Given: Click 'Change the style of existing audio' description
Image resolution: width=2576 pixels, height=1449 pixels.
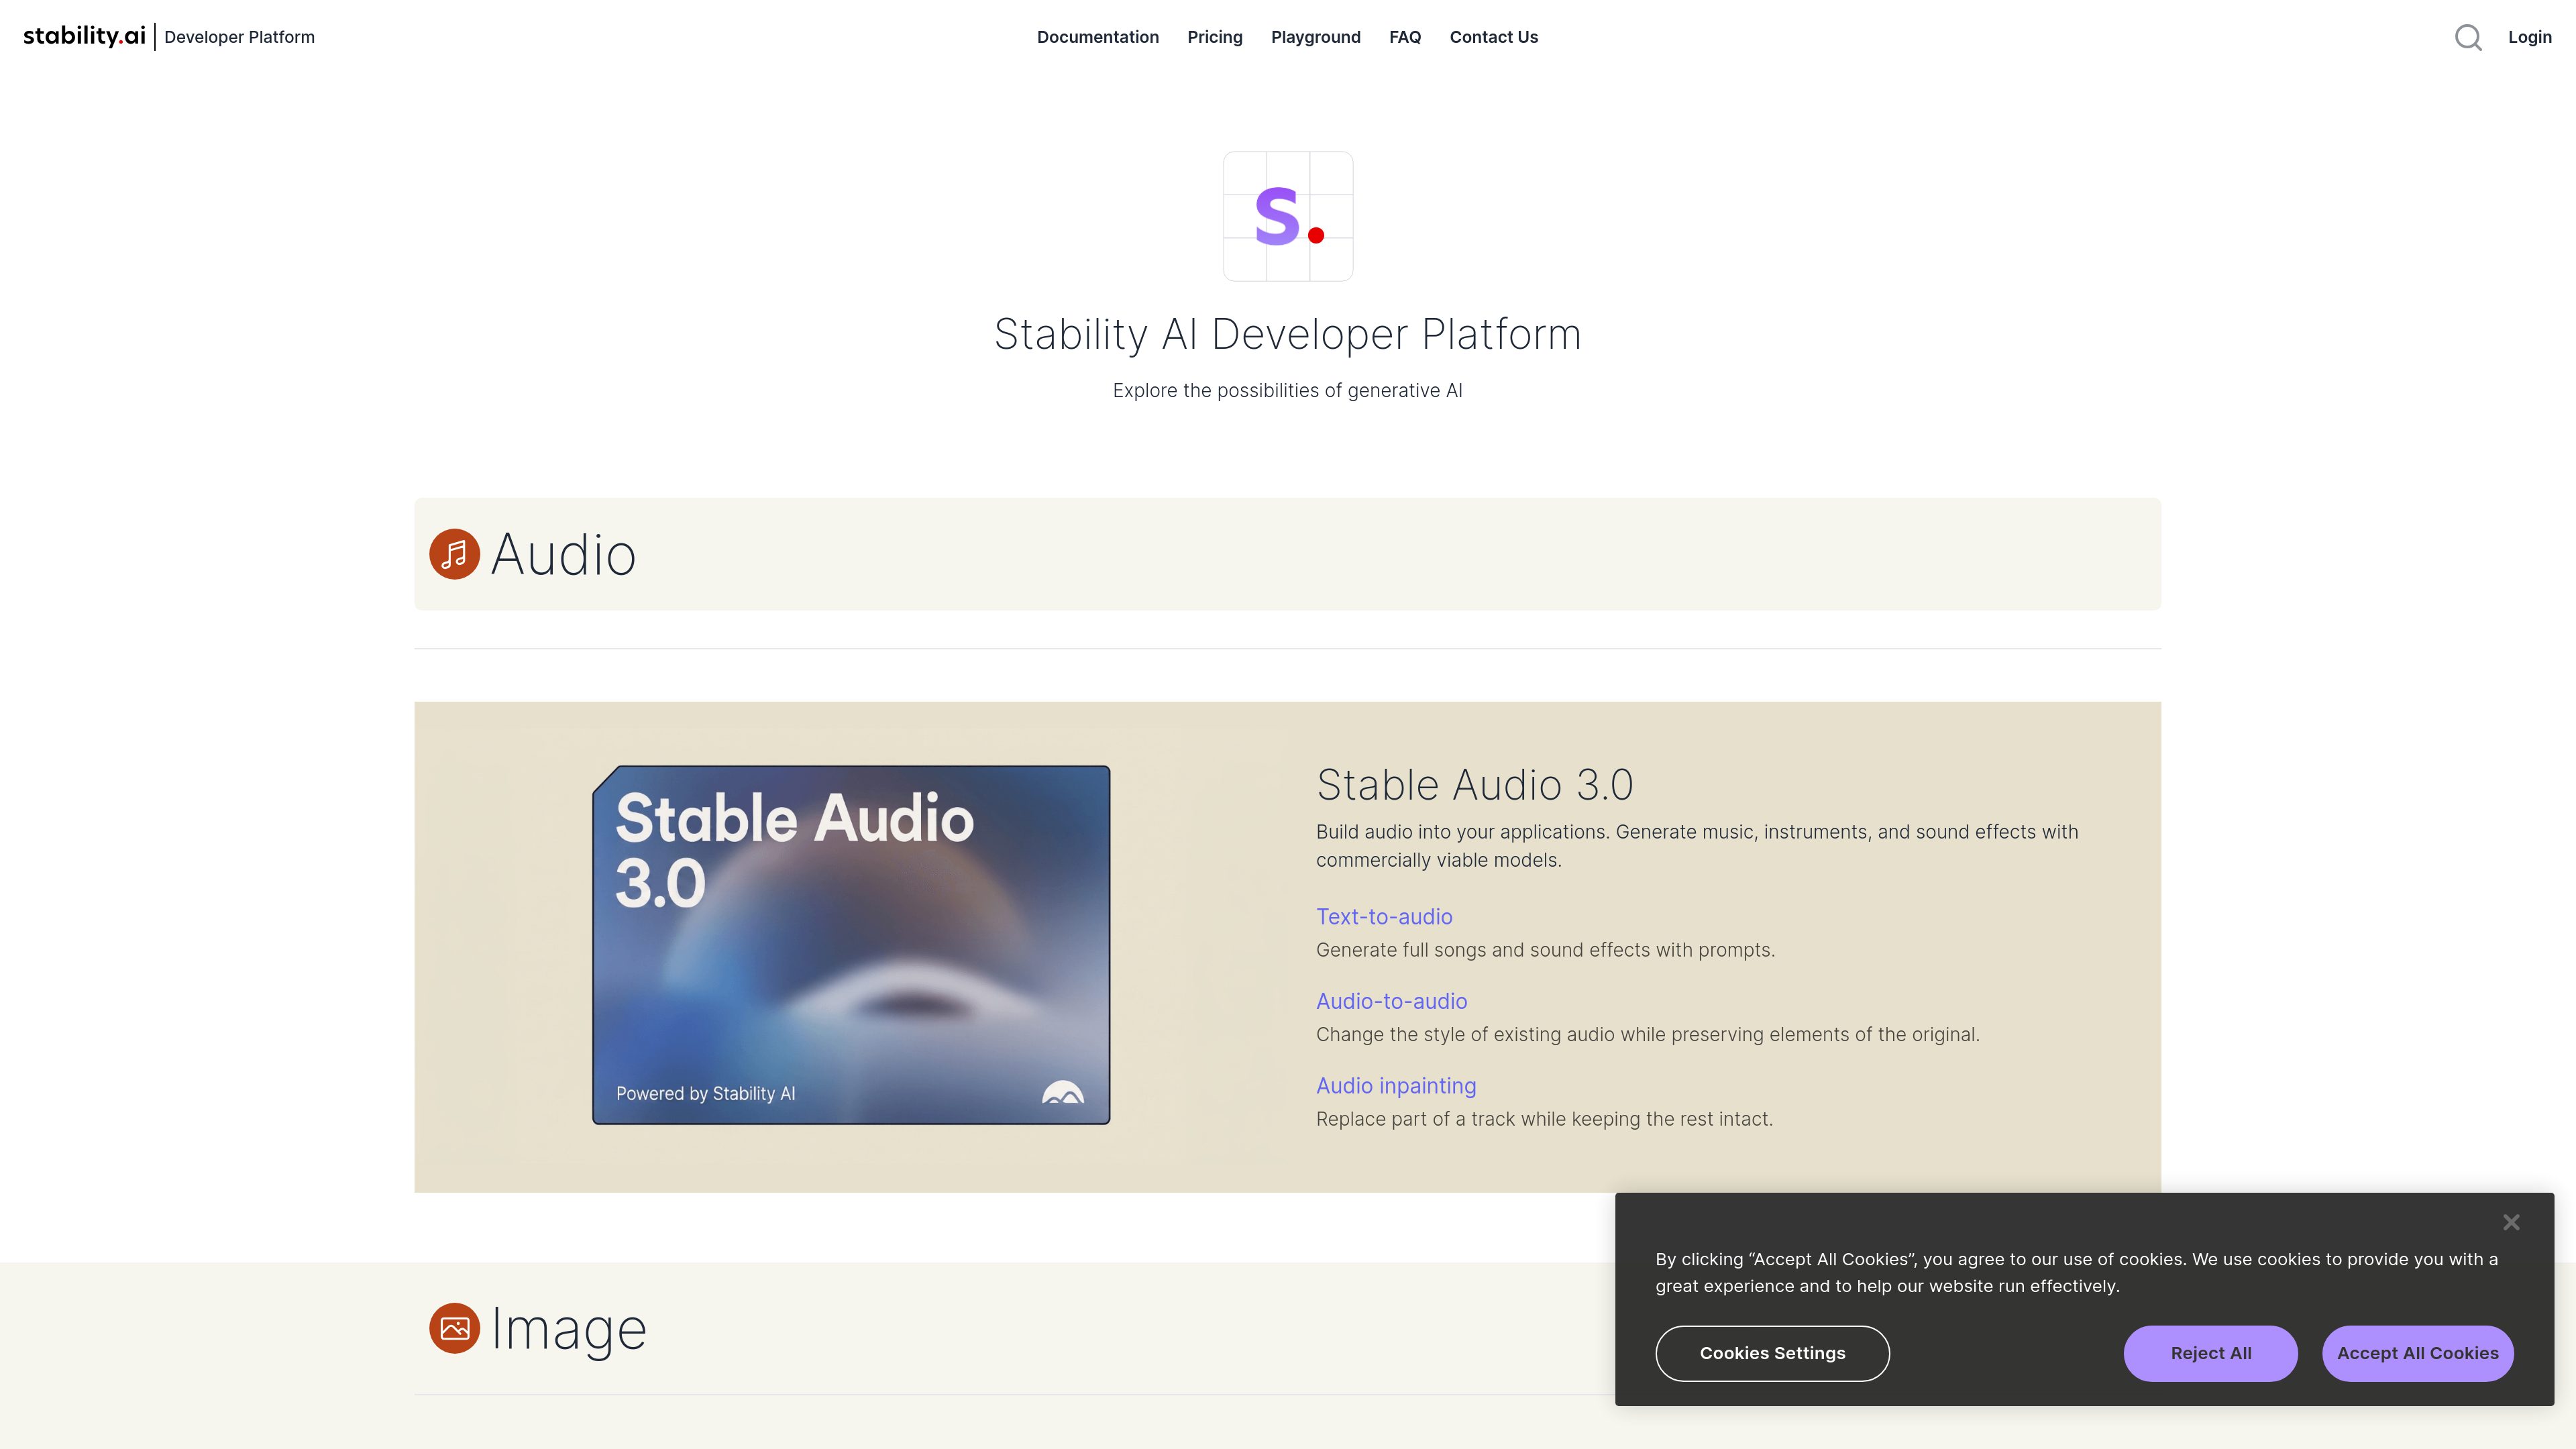Looking at the screenshot, I should 1648,1034.
